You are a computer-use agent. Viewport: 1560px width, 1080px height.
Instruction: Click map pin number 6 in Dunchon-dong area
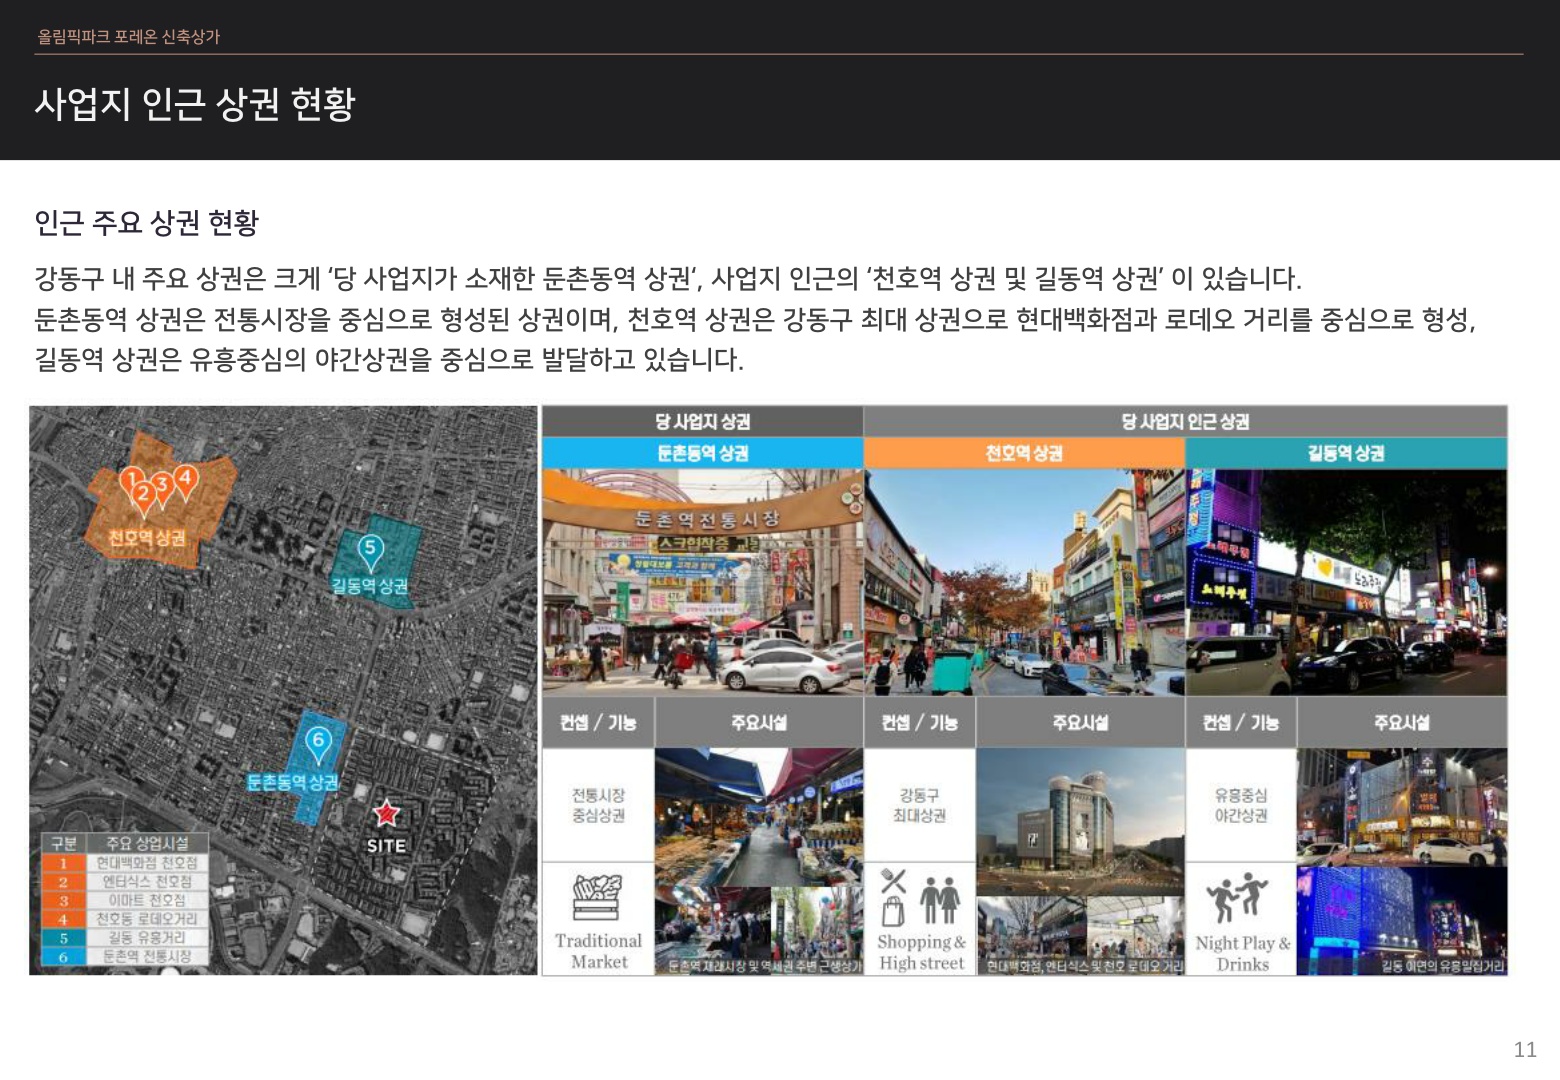[318, 741]
